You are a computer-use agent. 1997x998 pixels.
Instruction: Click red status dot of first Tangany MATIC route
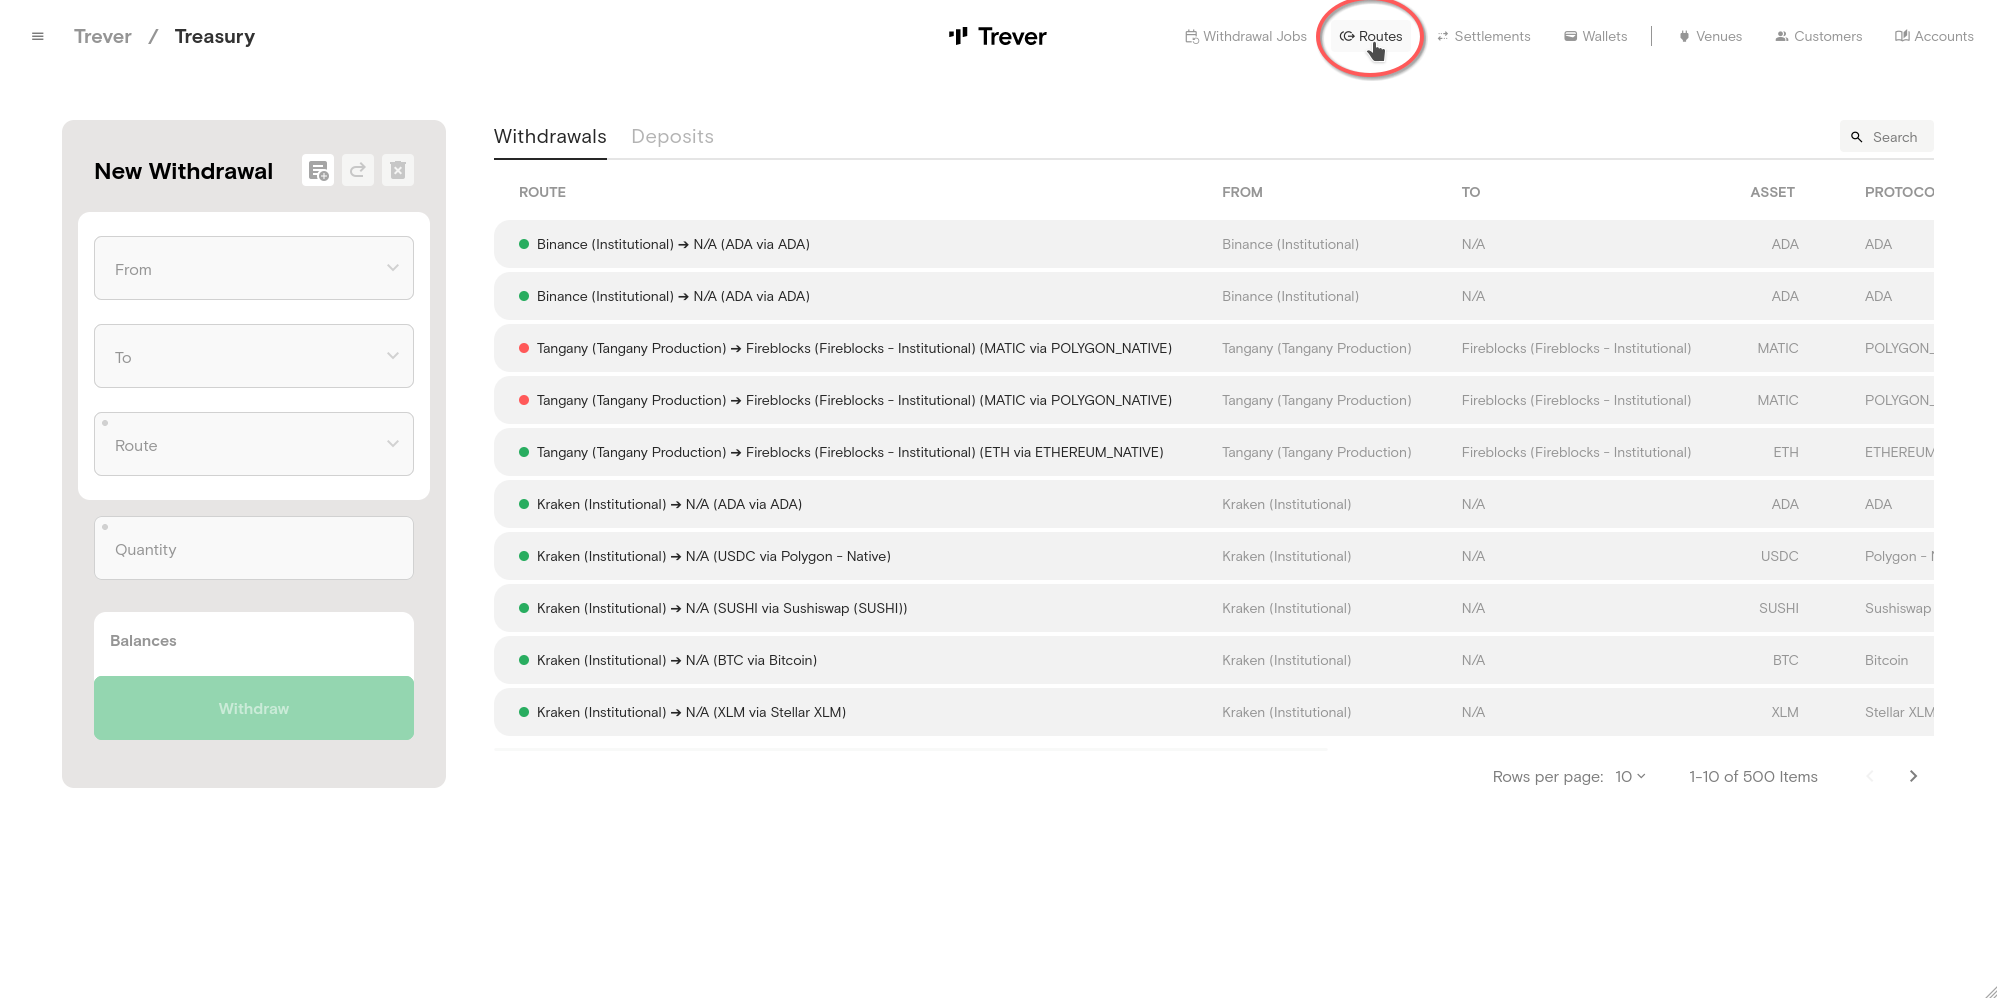coord(524,348)
